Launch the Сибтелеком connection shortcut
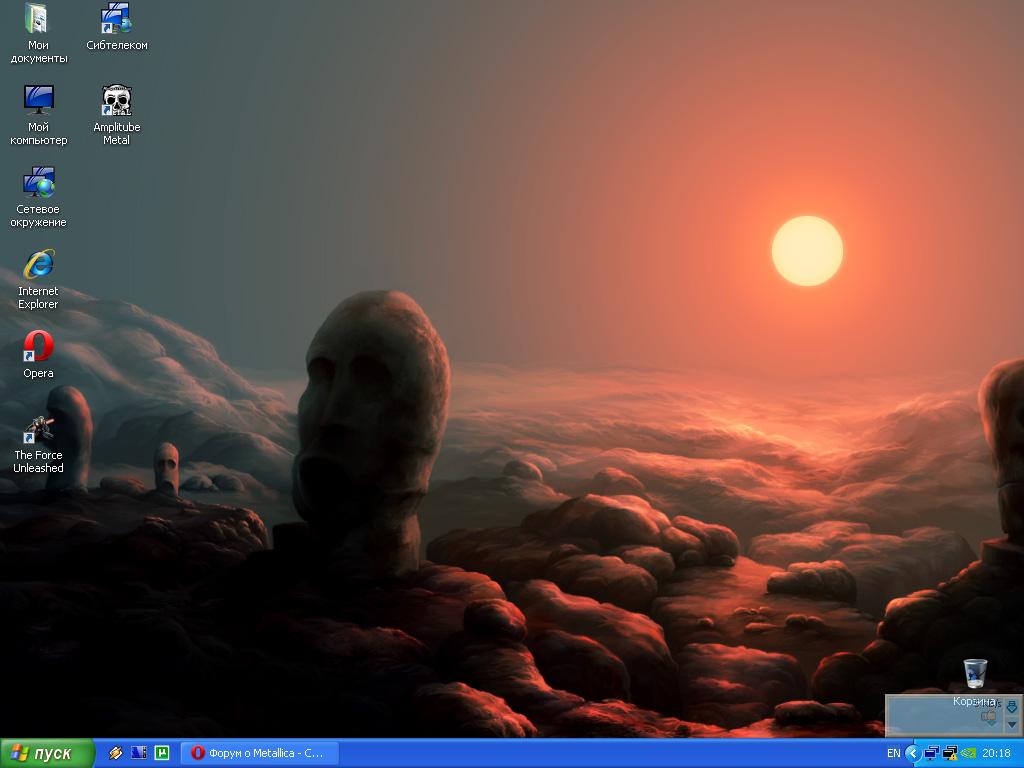This screenshot has width=1024, height=768. click(116, 19)
